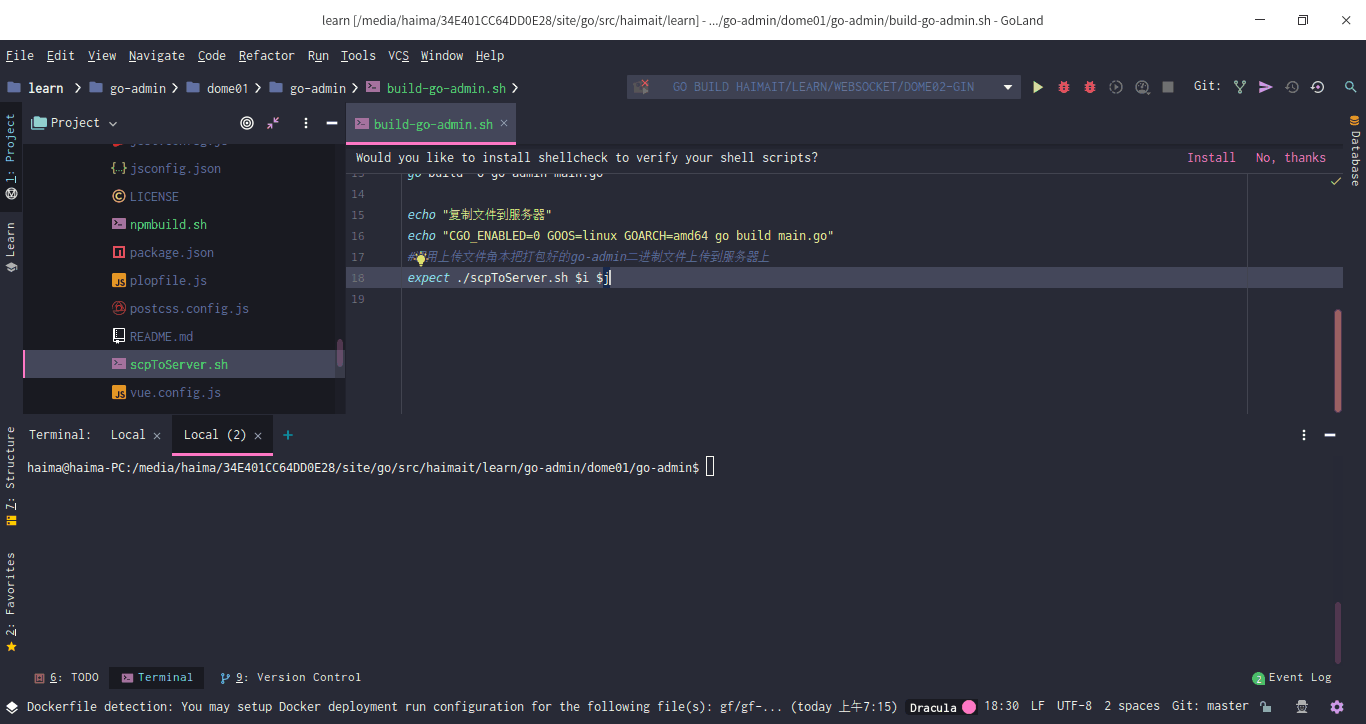Click the grey Stop square icon

point(1168,87)
